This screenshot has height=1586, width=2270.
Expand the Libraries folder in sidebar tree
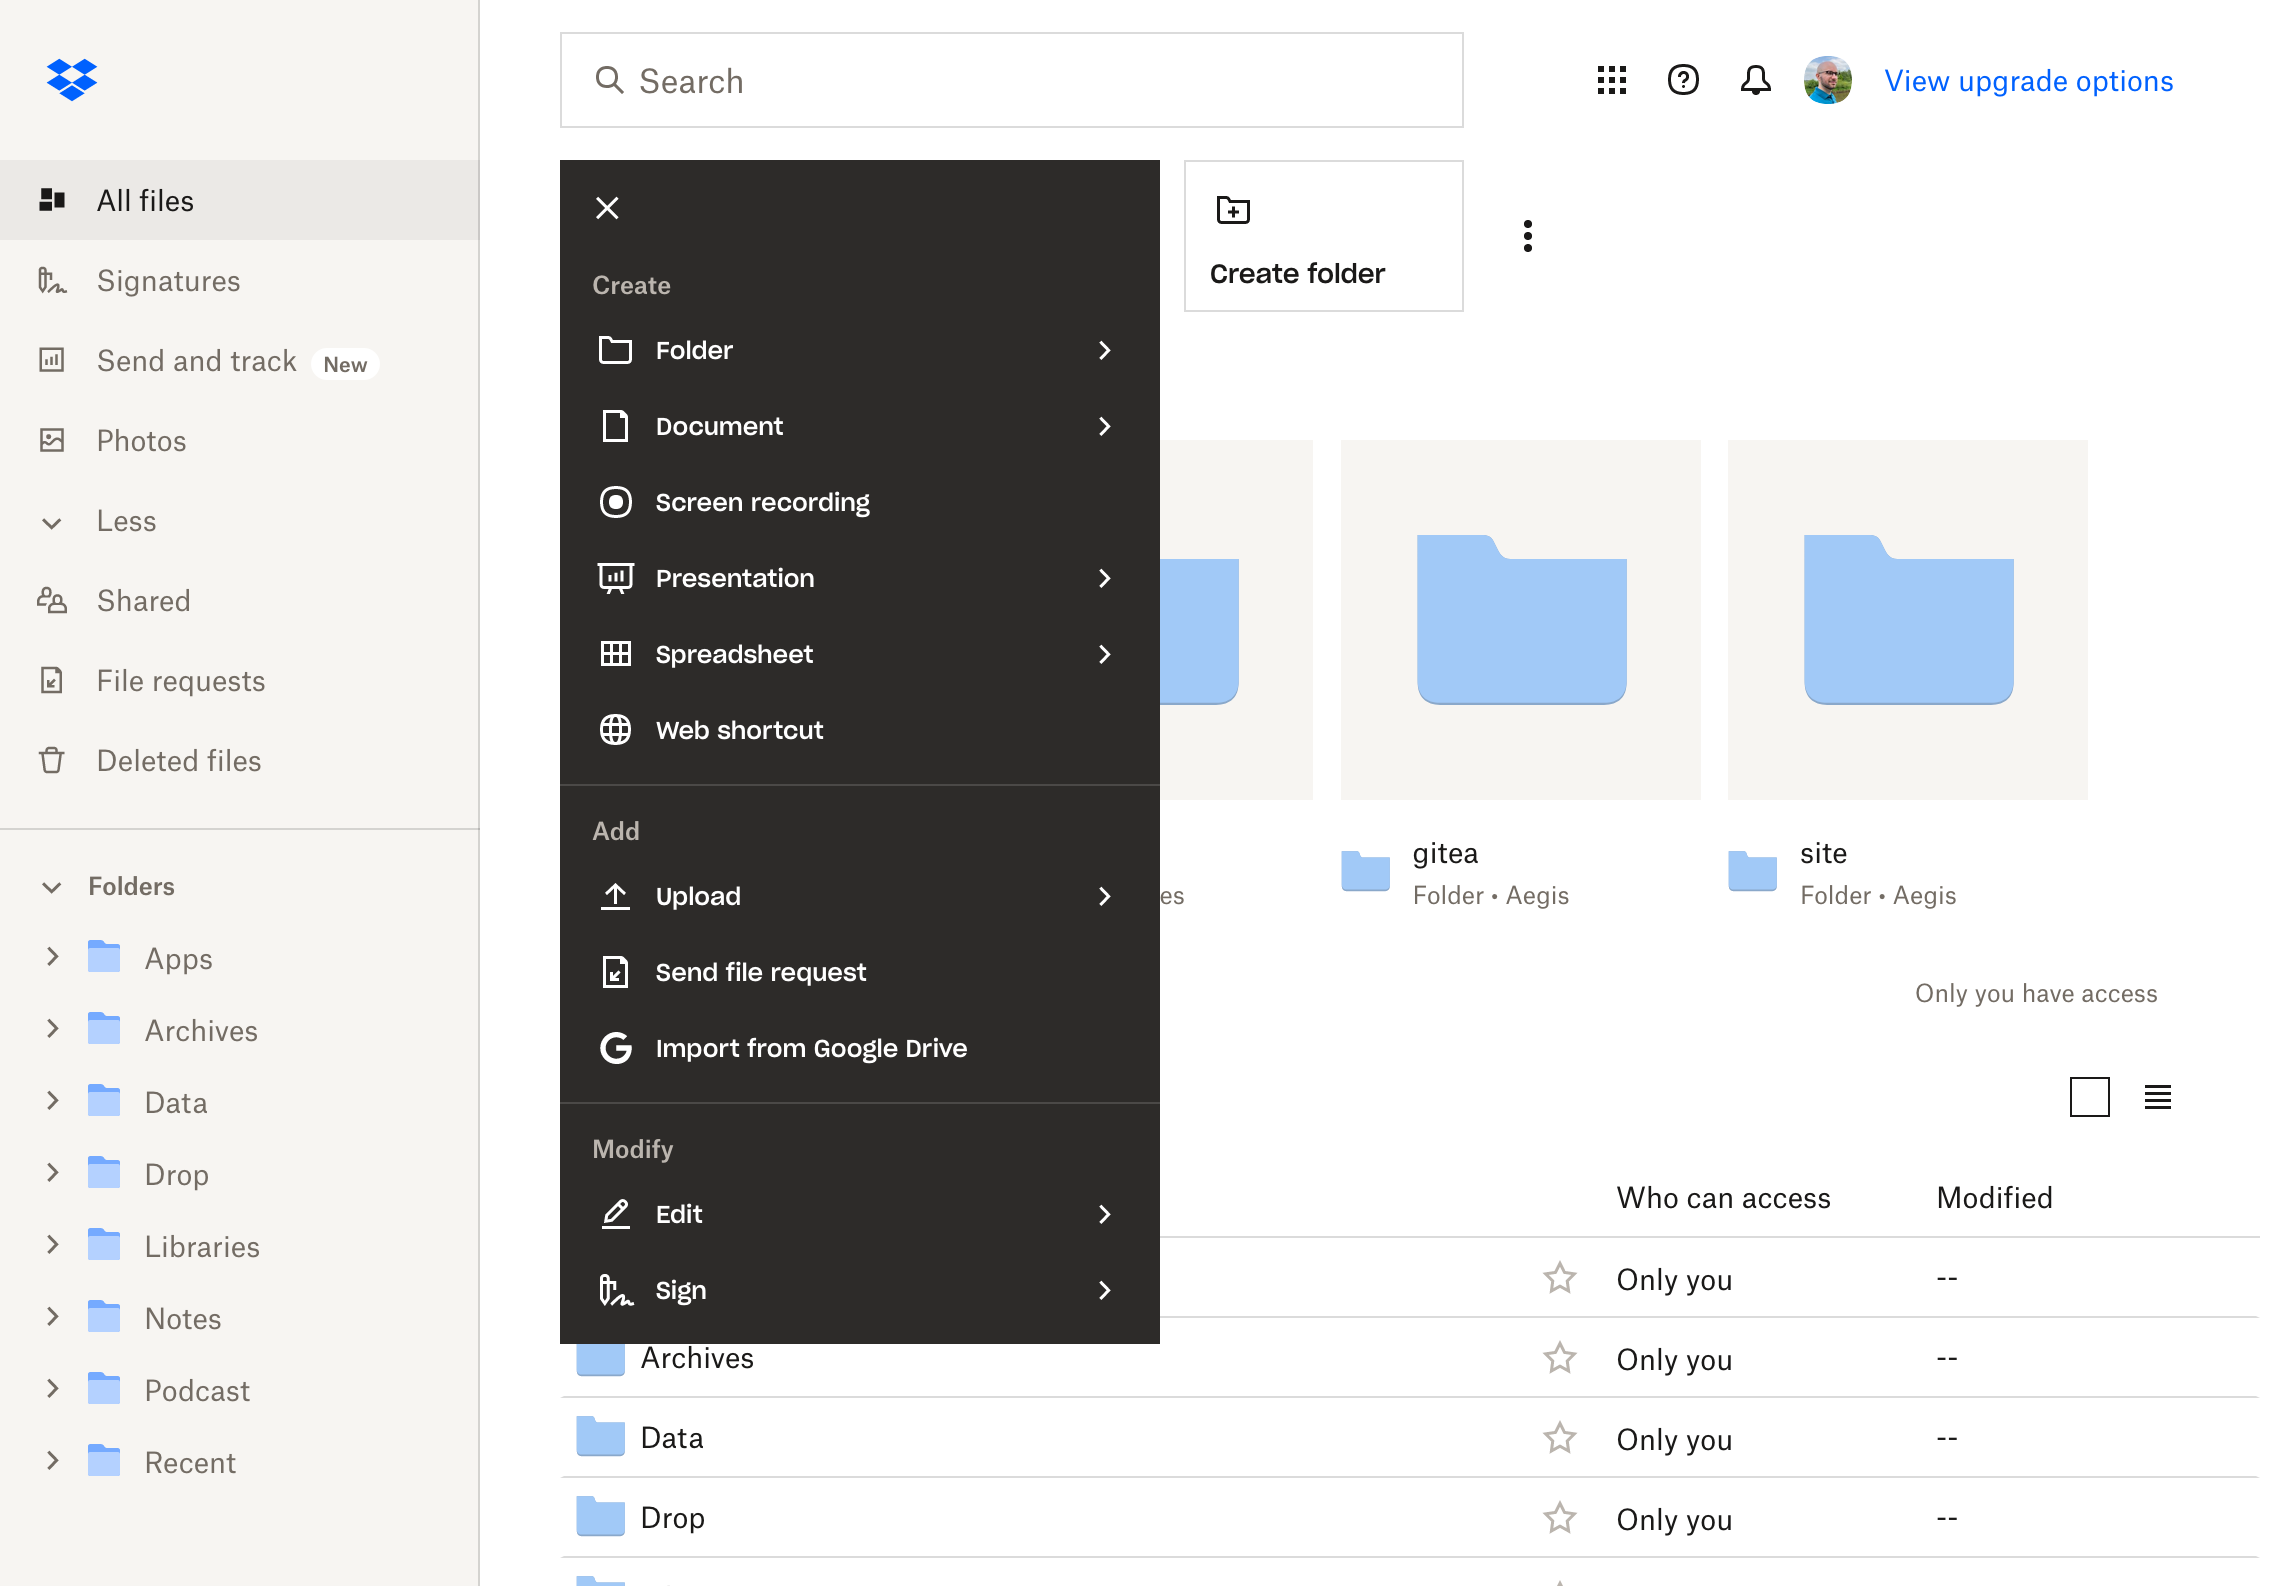pyautogui.click(x=53, y=1245)
